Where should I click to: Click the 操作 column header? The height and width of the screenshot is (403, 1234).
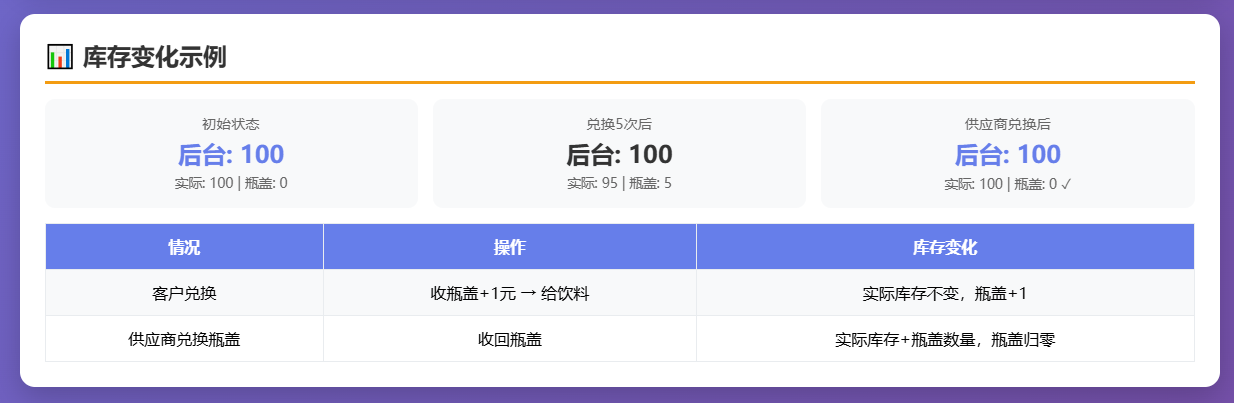click(x=510, y=247)
